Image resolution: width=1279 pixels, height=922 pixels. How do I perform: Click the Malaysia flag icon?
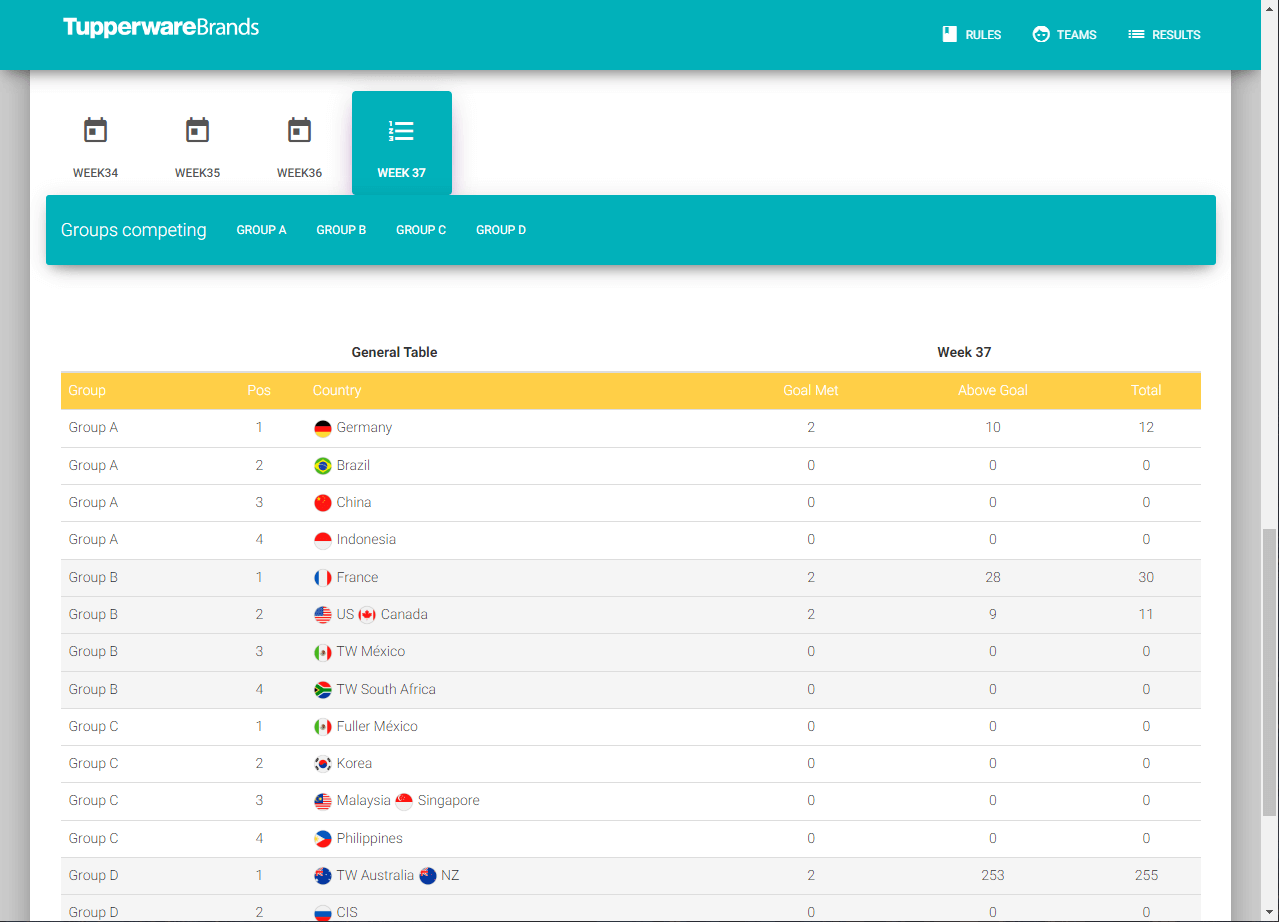(x=323, y=801)
